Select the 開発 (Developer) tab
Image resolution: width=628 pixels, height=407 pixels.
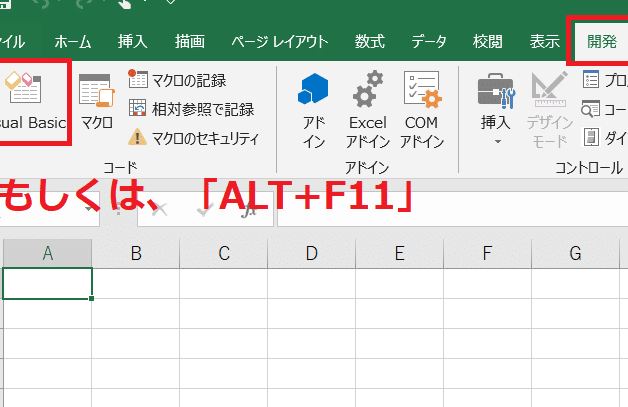[x=602, y=41]
